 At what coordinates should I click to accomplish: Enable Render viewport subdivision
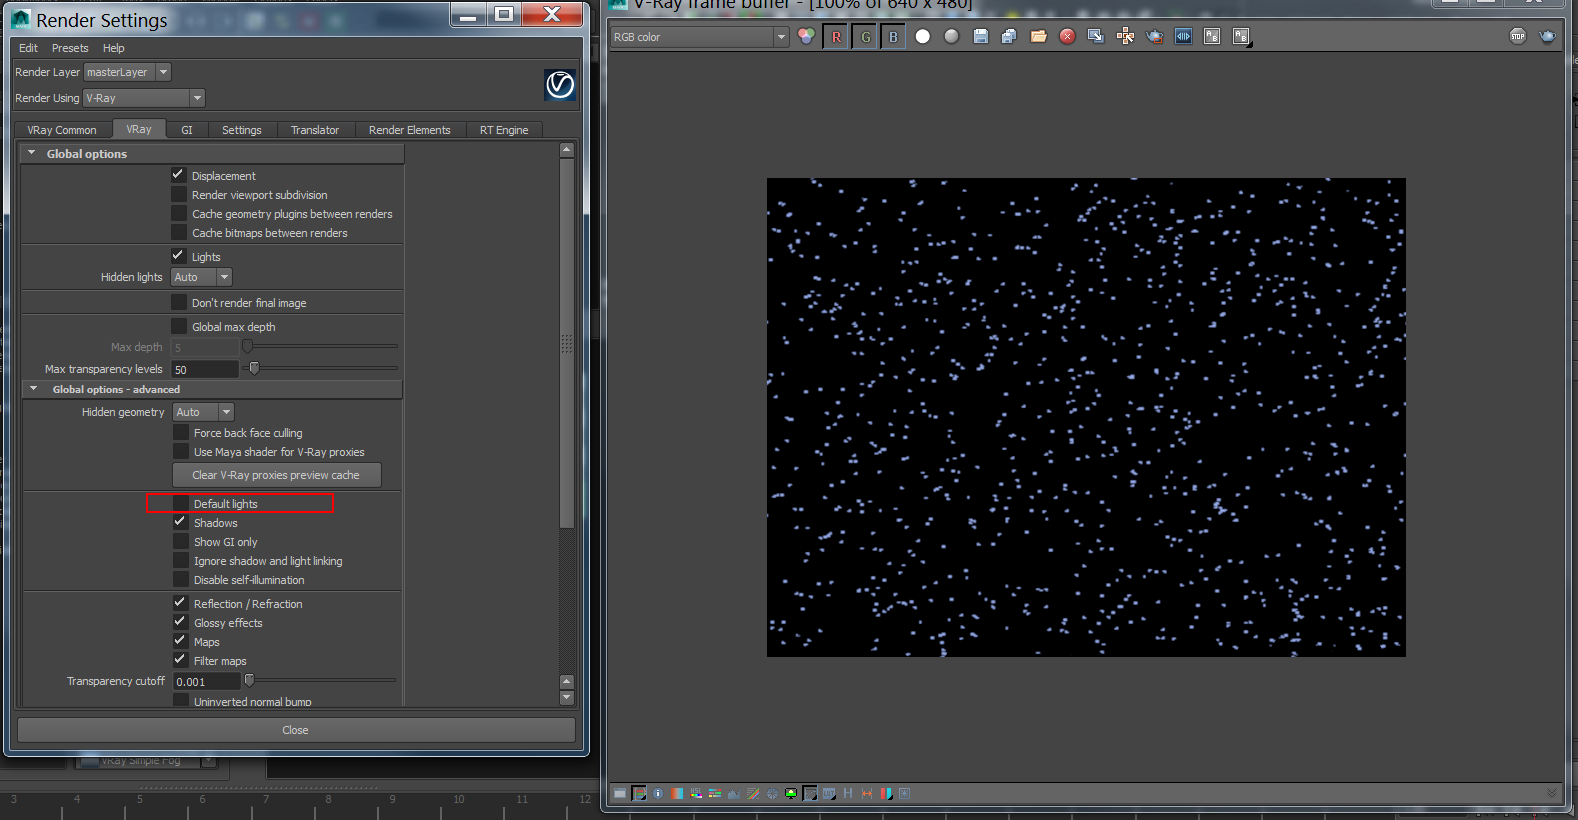[x=179, y=194]
